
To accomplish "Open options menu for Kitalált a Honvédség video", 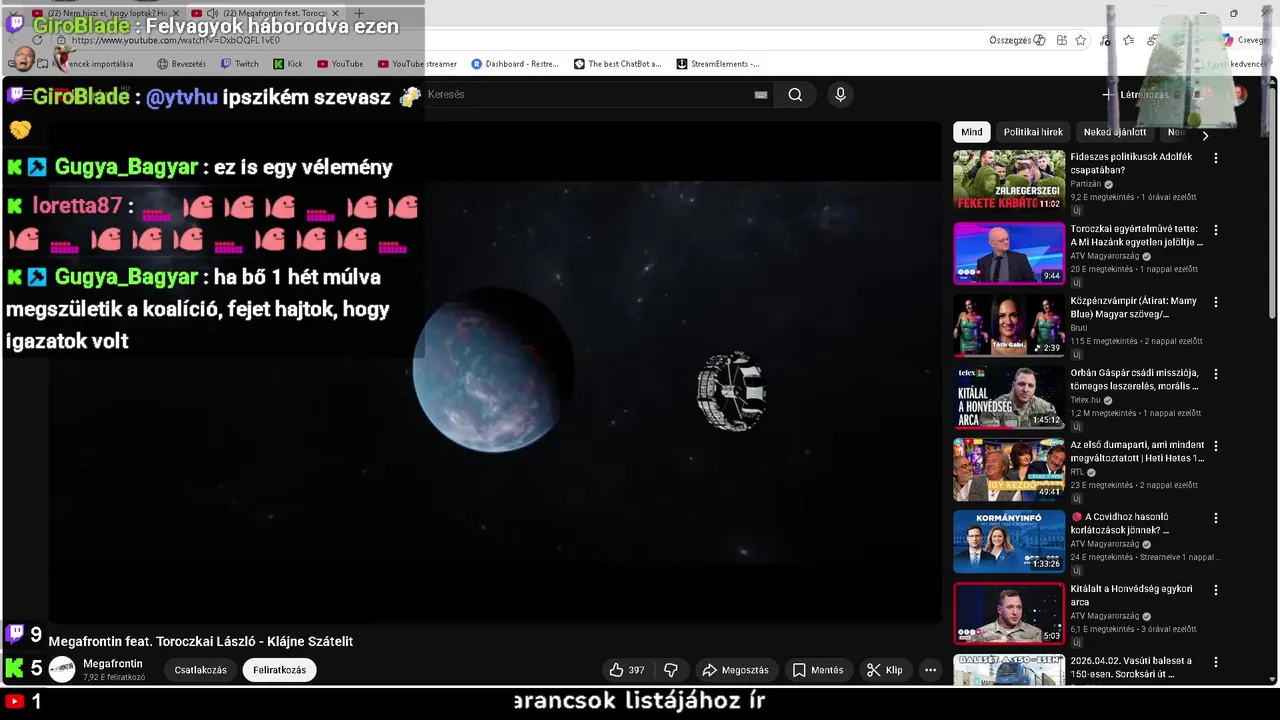I will pyautogui.click(x=1216, y=590).
